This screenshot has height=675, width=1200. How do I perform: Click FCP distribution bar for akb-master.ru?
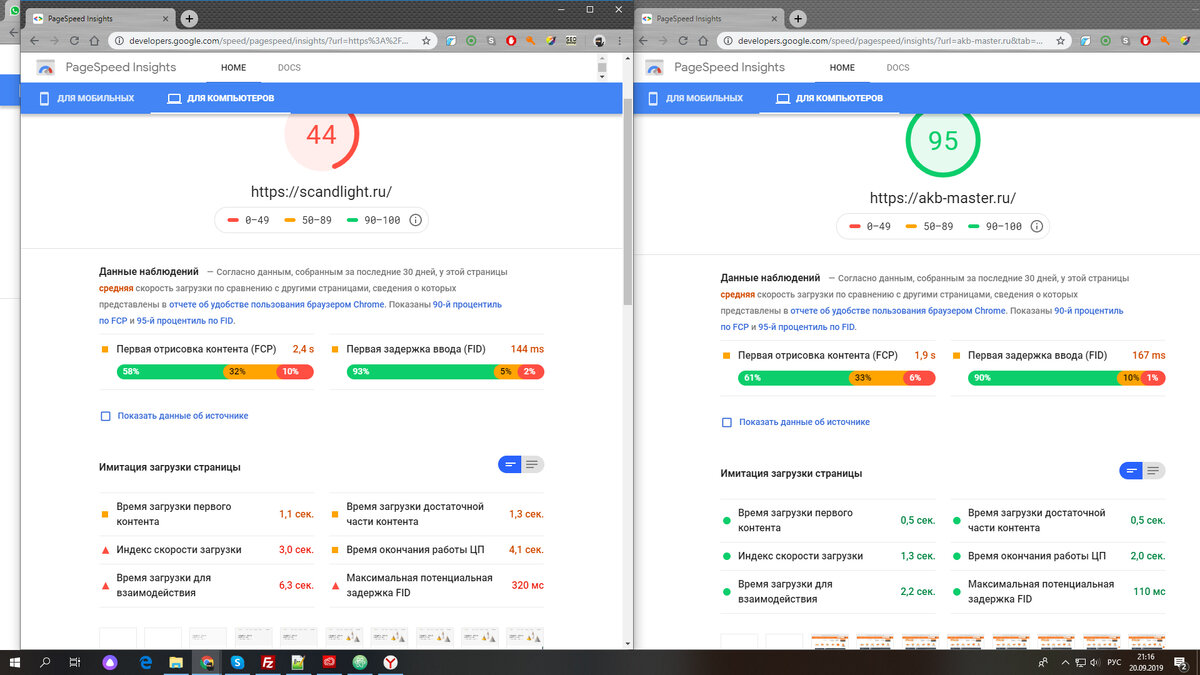click(x=837, y=377)
